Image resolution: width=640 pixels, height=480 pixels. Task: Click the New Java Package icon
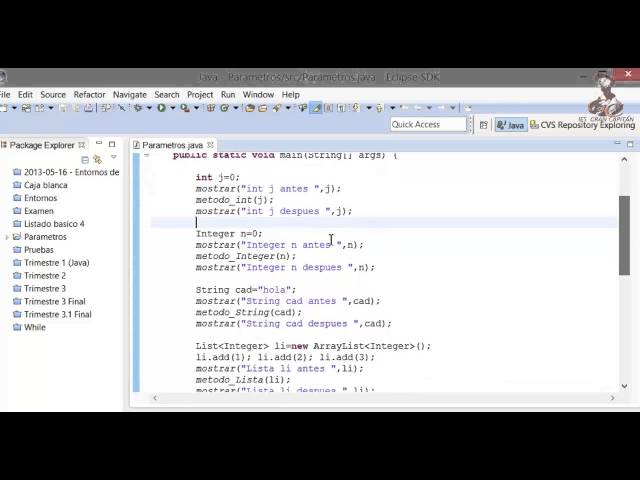click(211, 108)
